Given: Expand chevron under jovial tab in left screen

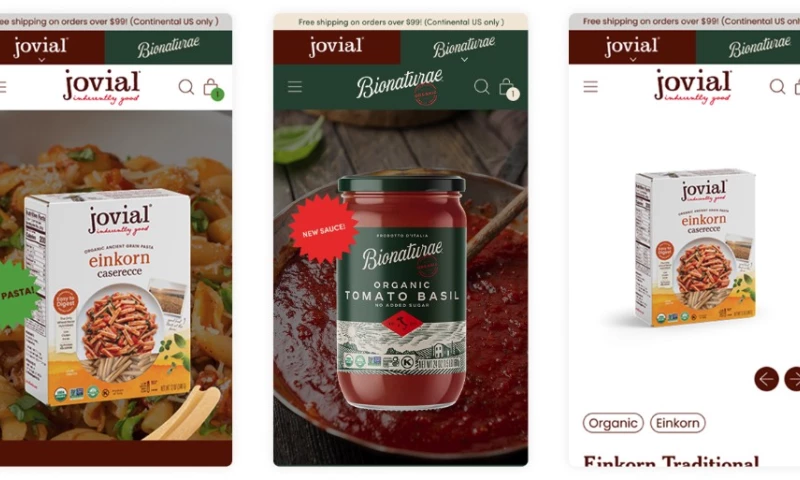Looking at the screenshot, I should 42,60.
